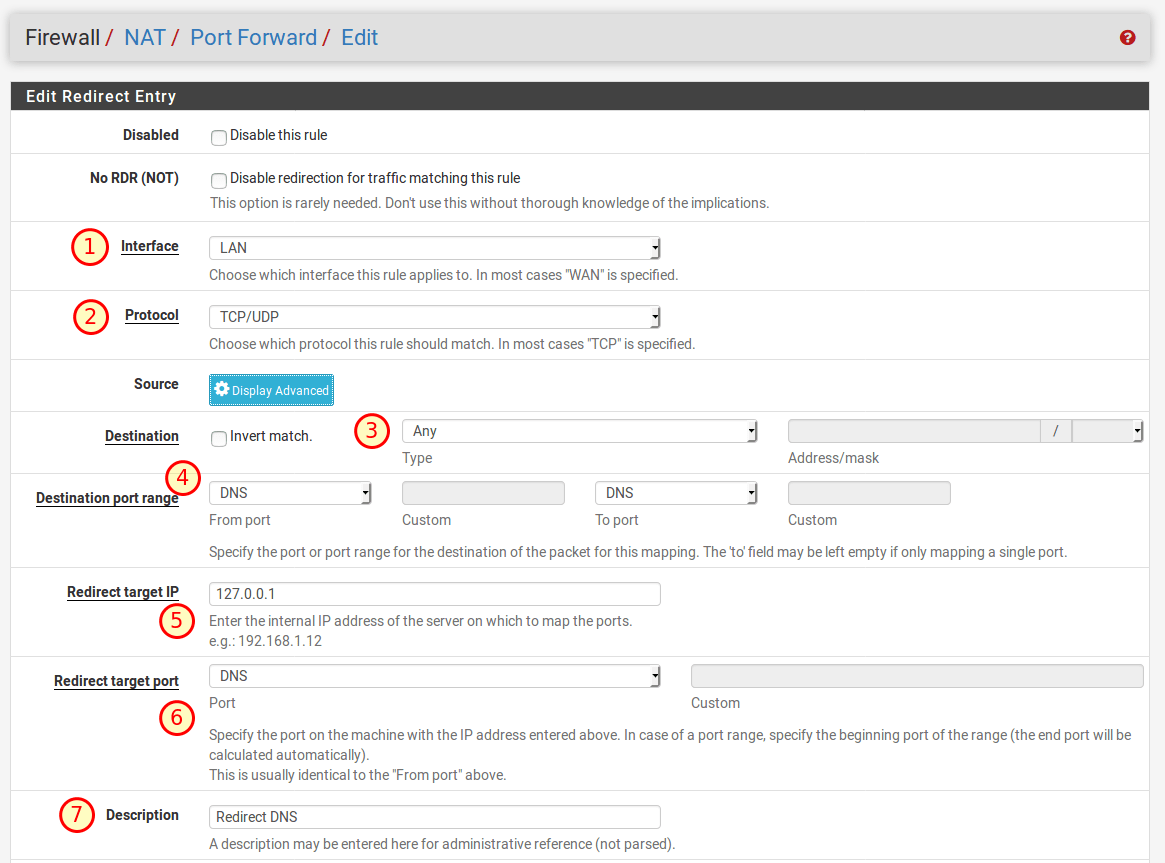Open the Protocol dropdown showing TCP/UDP
This screenshot has width=1165, height=863.
tap(434, 317)
